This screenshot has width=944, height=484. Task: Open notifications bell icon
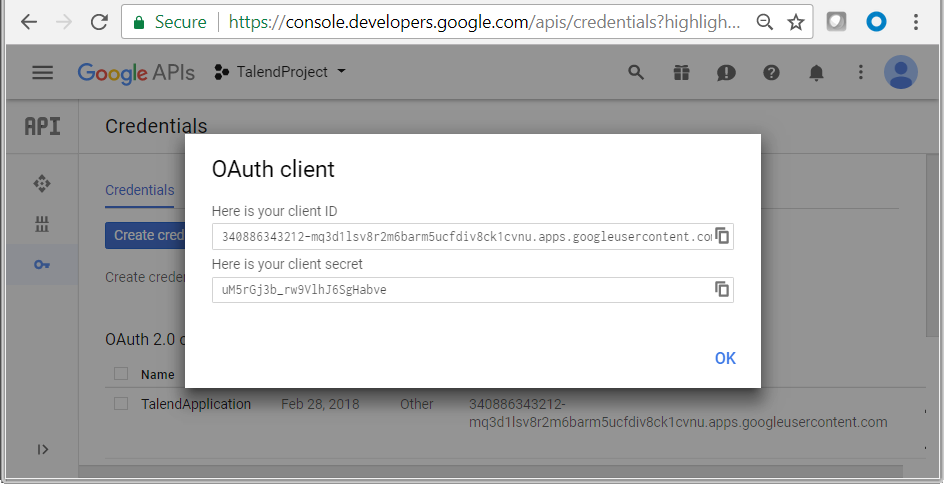tap(816, 73)
